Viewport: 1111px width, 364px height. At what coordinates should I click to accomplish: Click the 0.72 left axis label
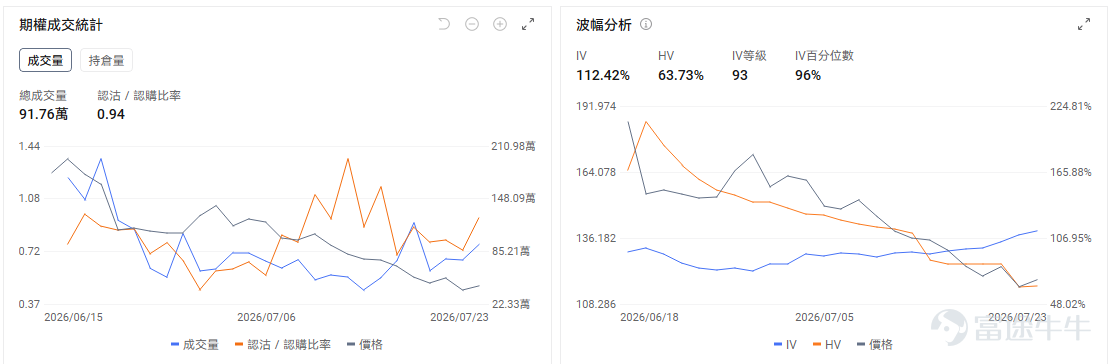coord(29,251)
